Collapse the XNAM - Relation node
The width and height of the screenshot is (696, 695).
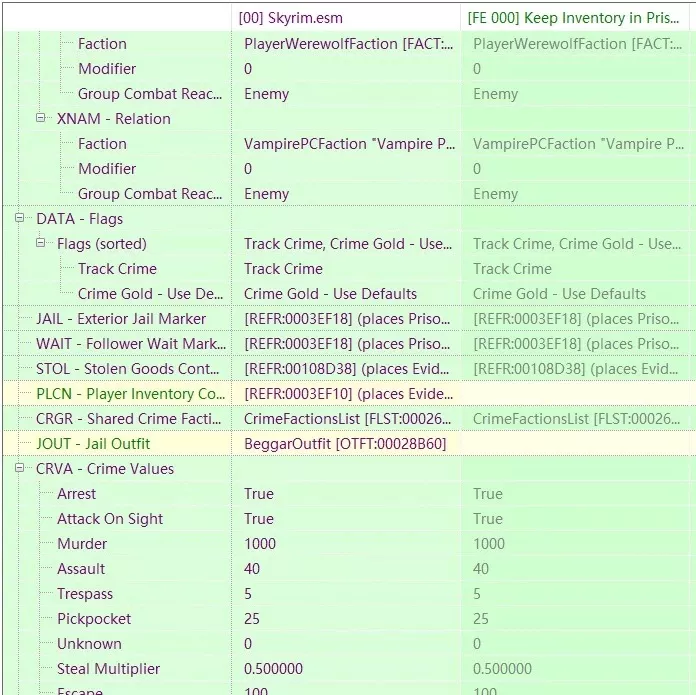click(x=40, y=118)
